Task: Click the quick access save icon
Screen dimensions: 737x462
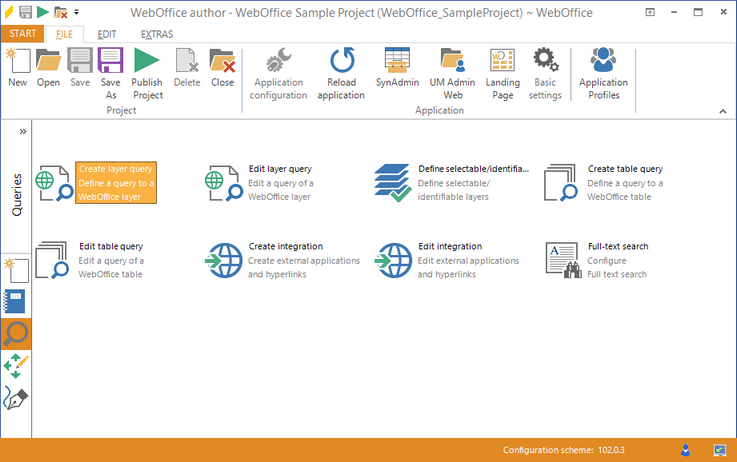Action: 25,12
